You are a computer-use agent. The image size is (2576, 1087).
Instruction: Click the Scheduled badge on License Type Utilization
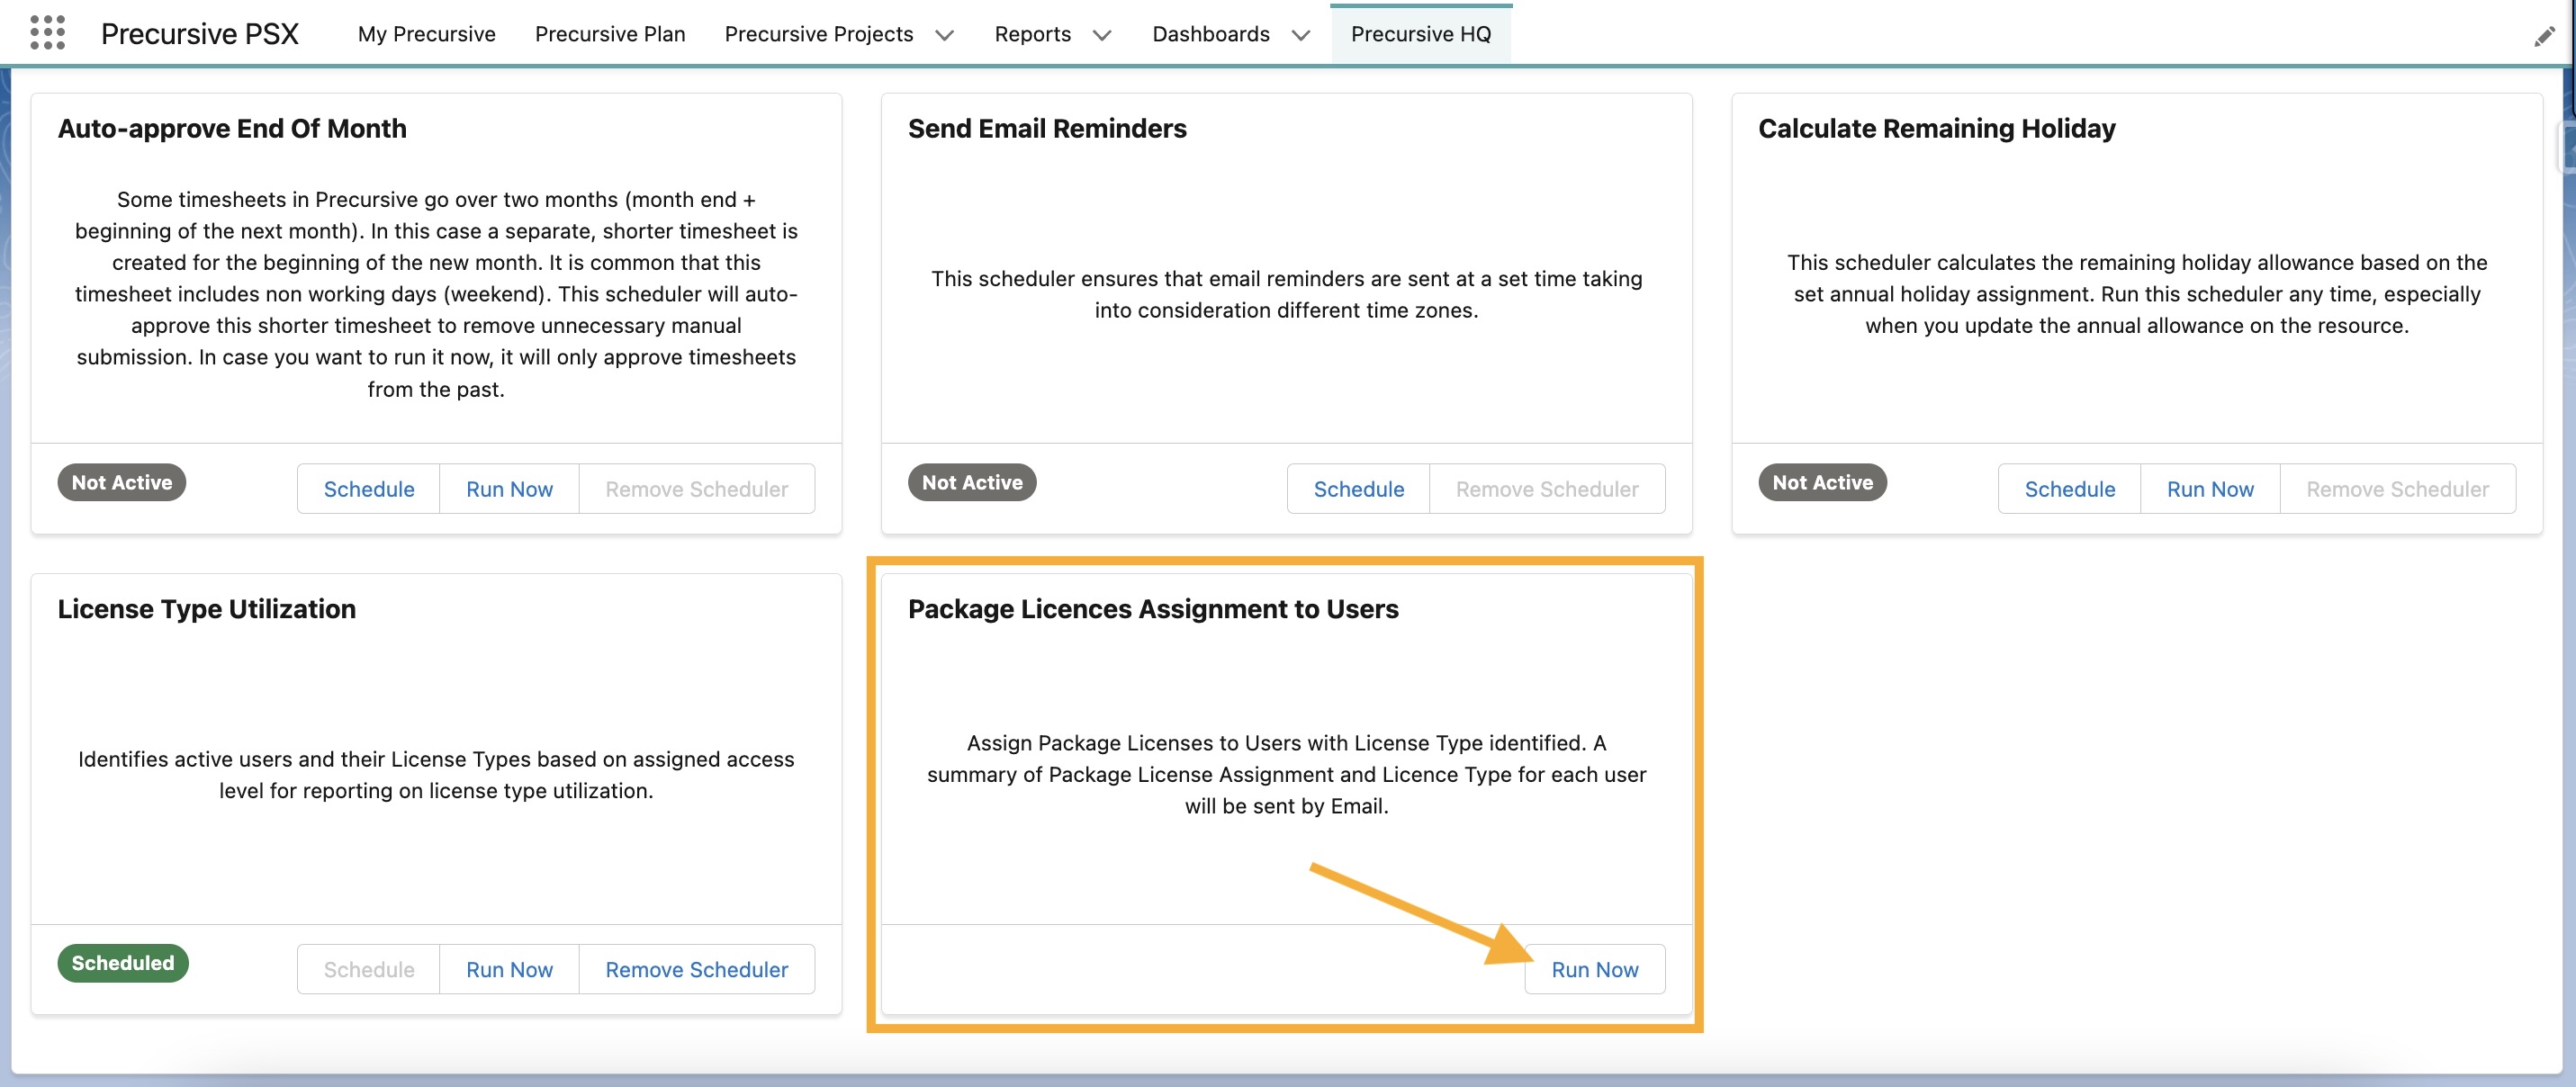[x=122, y=963]
